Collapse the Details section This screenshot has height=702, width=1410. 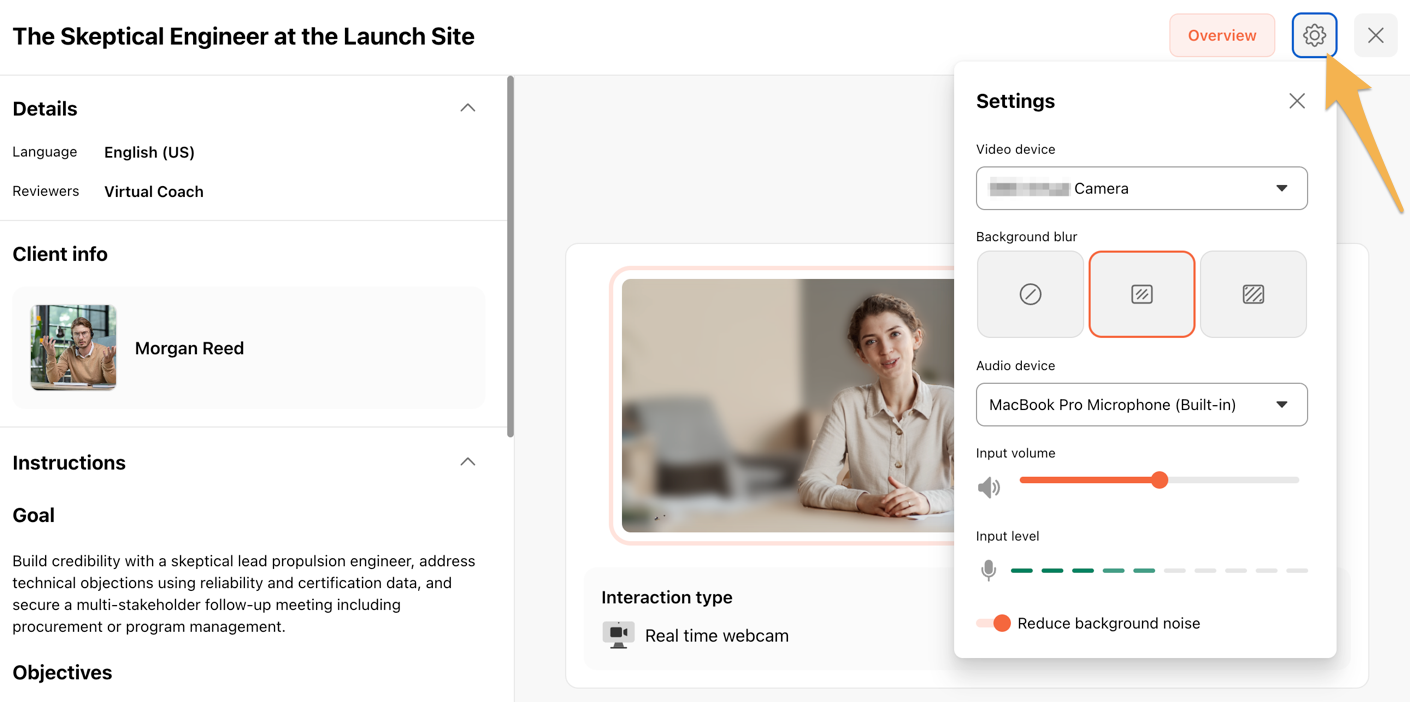[467, 108]
